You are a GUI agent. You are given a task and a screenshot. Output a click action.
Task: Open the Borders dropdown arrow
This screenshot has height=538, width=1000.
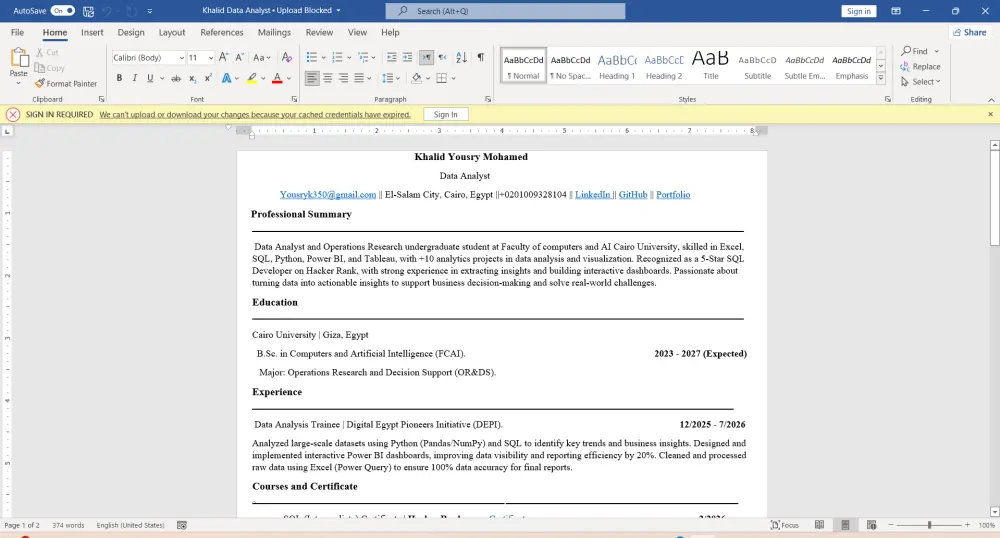(x=453, y=78)
